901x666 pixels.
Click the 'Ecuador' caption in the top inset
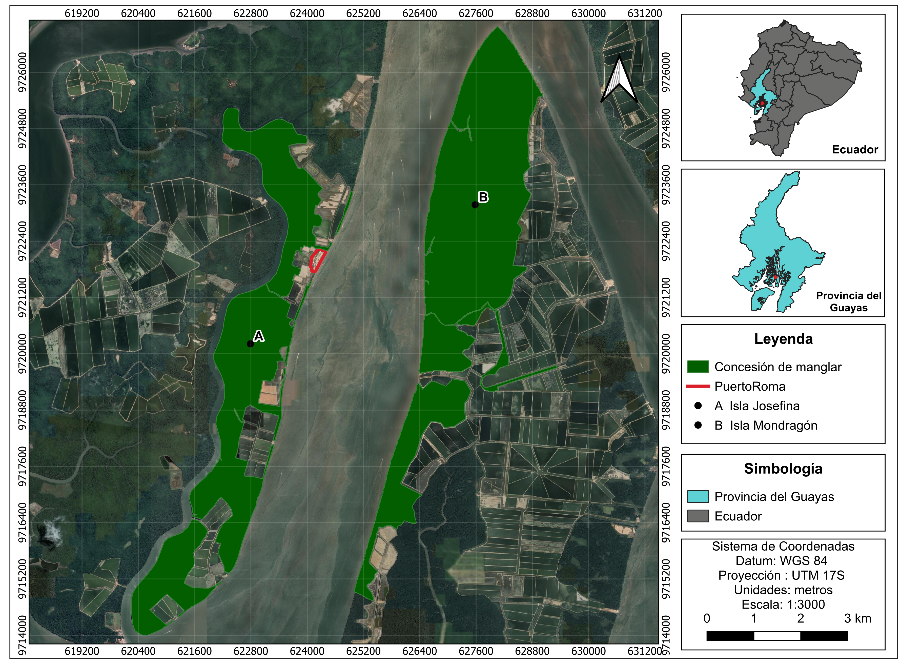[x=855, y=149]
